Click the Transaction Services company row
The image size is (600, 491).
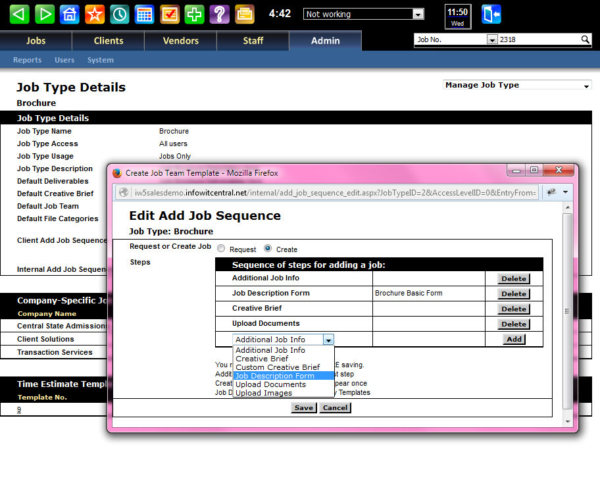click(x=54, y=352)
